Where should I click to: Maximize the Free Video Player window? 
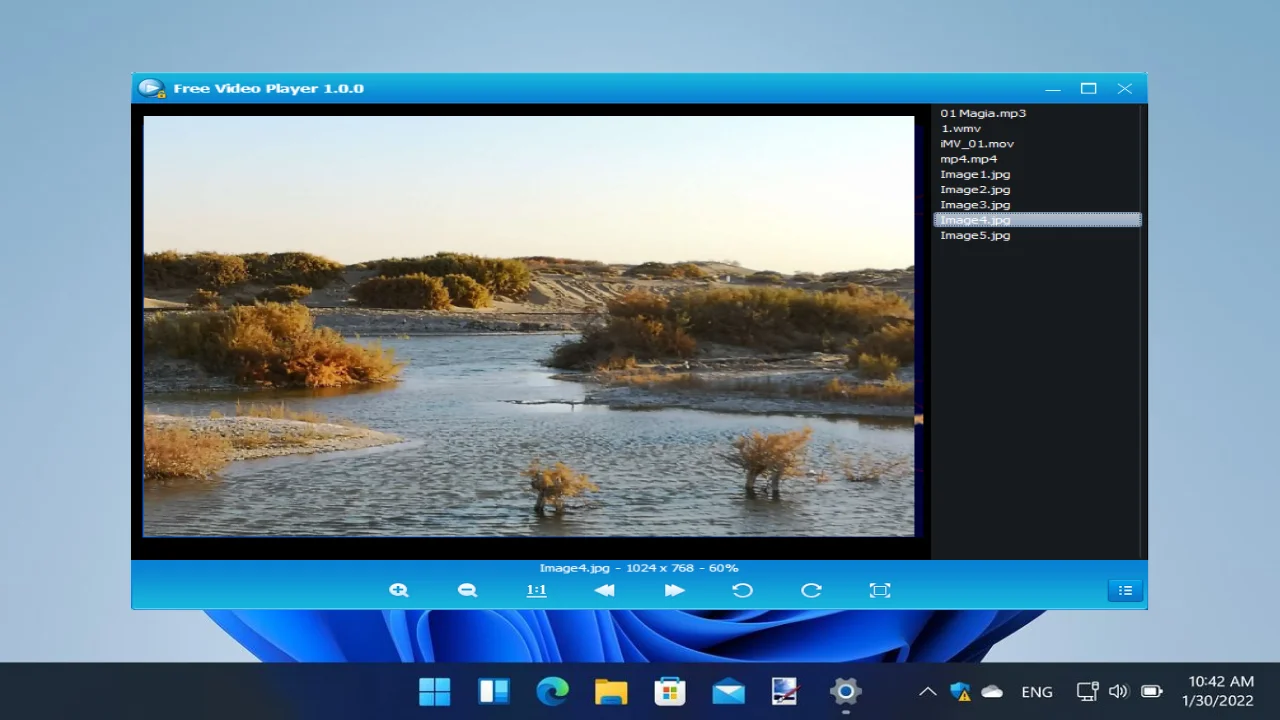1088,88
